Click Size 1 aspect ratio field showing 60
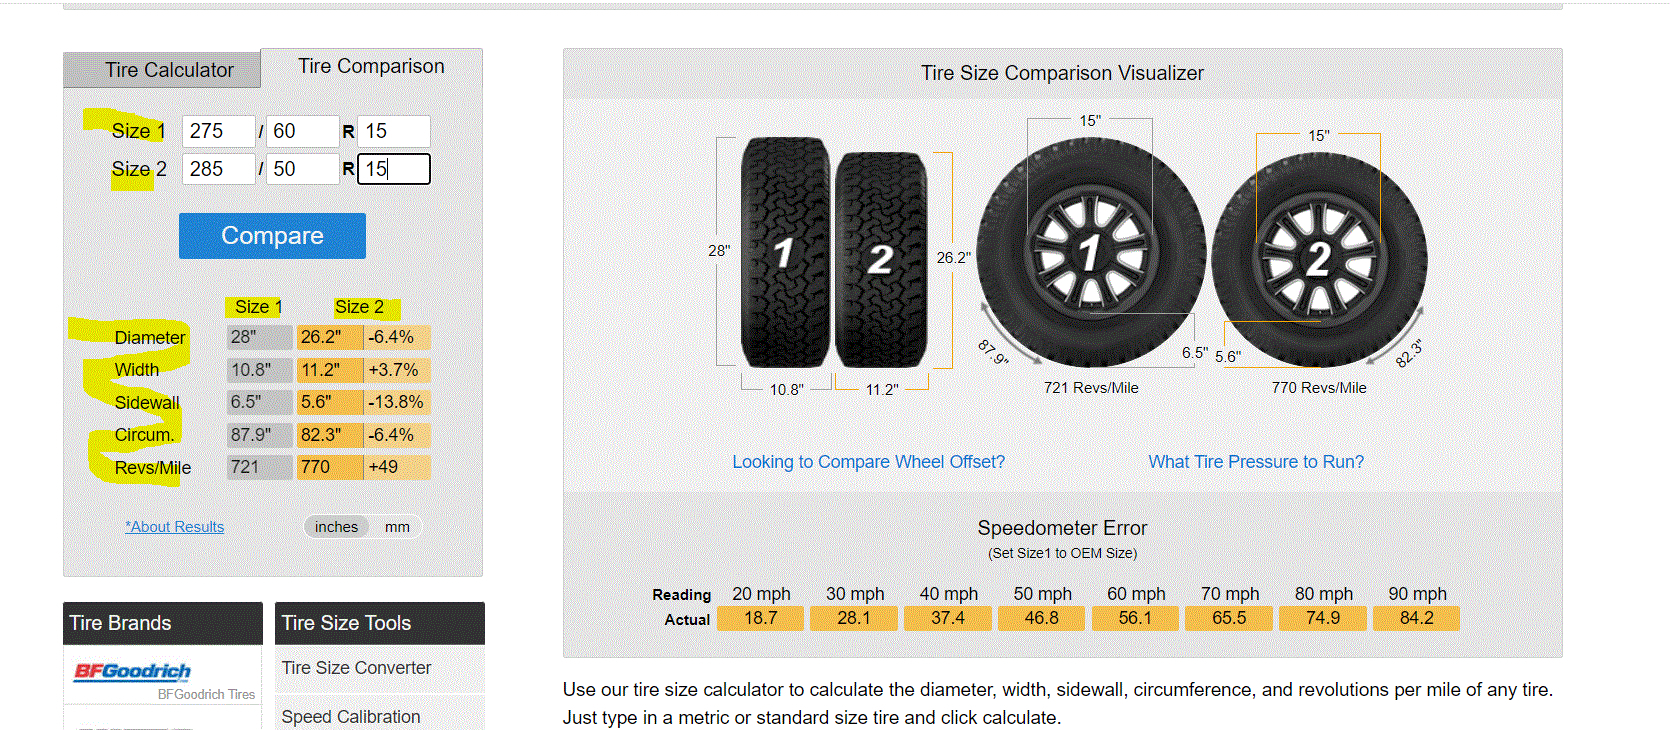Viewport: 1670px width, 730px height. click(303, 131)
